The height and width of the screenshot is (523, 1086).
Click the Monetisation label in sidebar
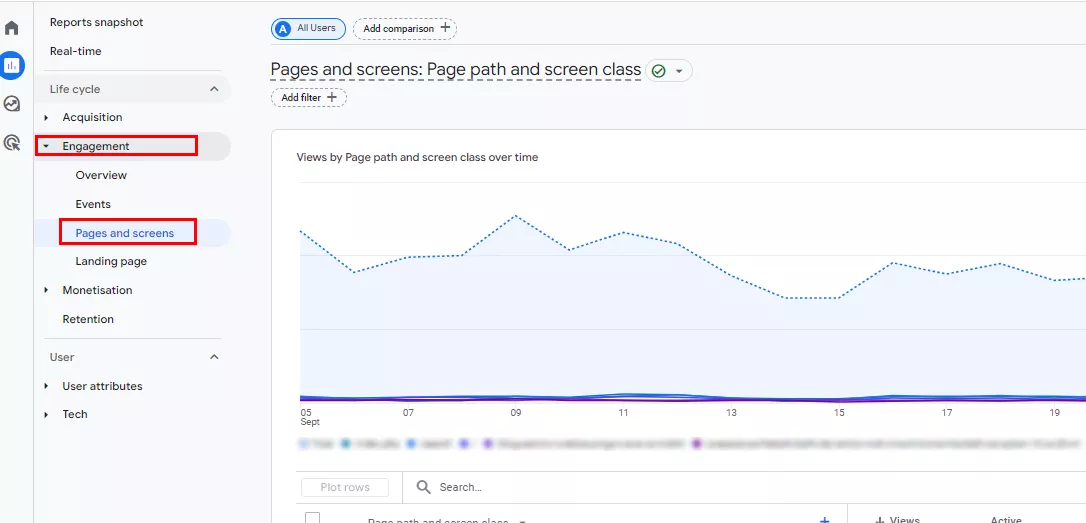click(x=97, y=290)
